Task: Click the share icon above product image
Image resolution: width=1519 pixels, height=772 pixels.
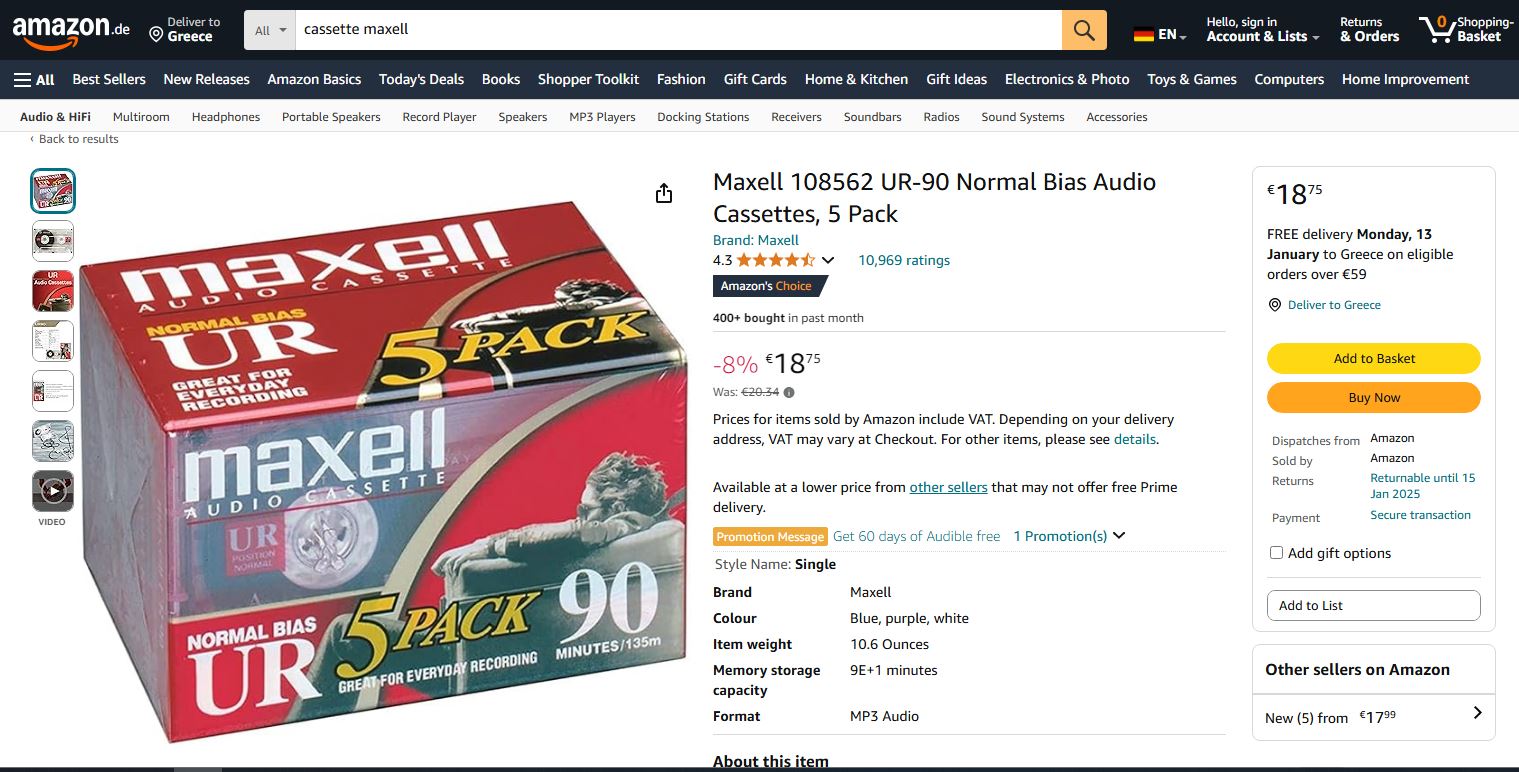Action: [664, 193]
